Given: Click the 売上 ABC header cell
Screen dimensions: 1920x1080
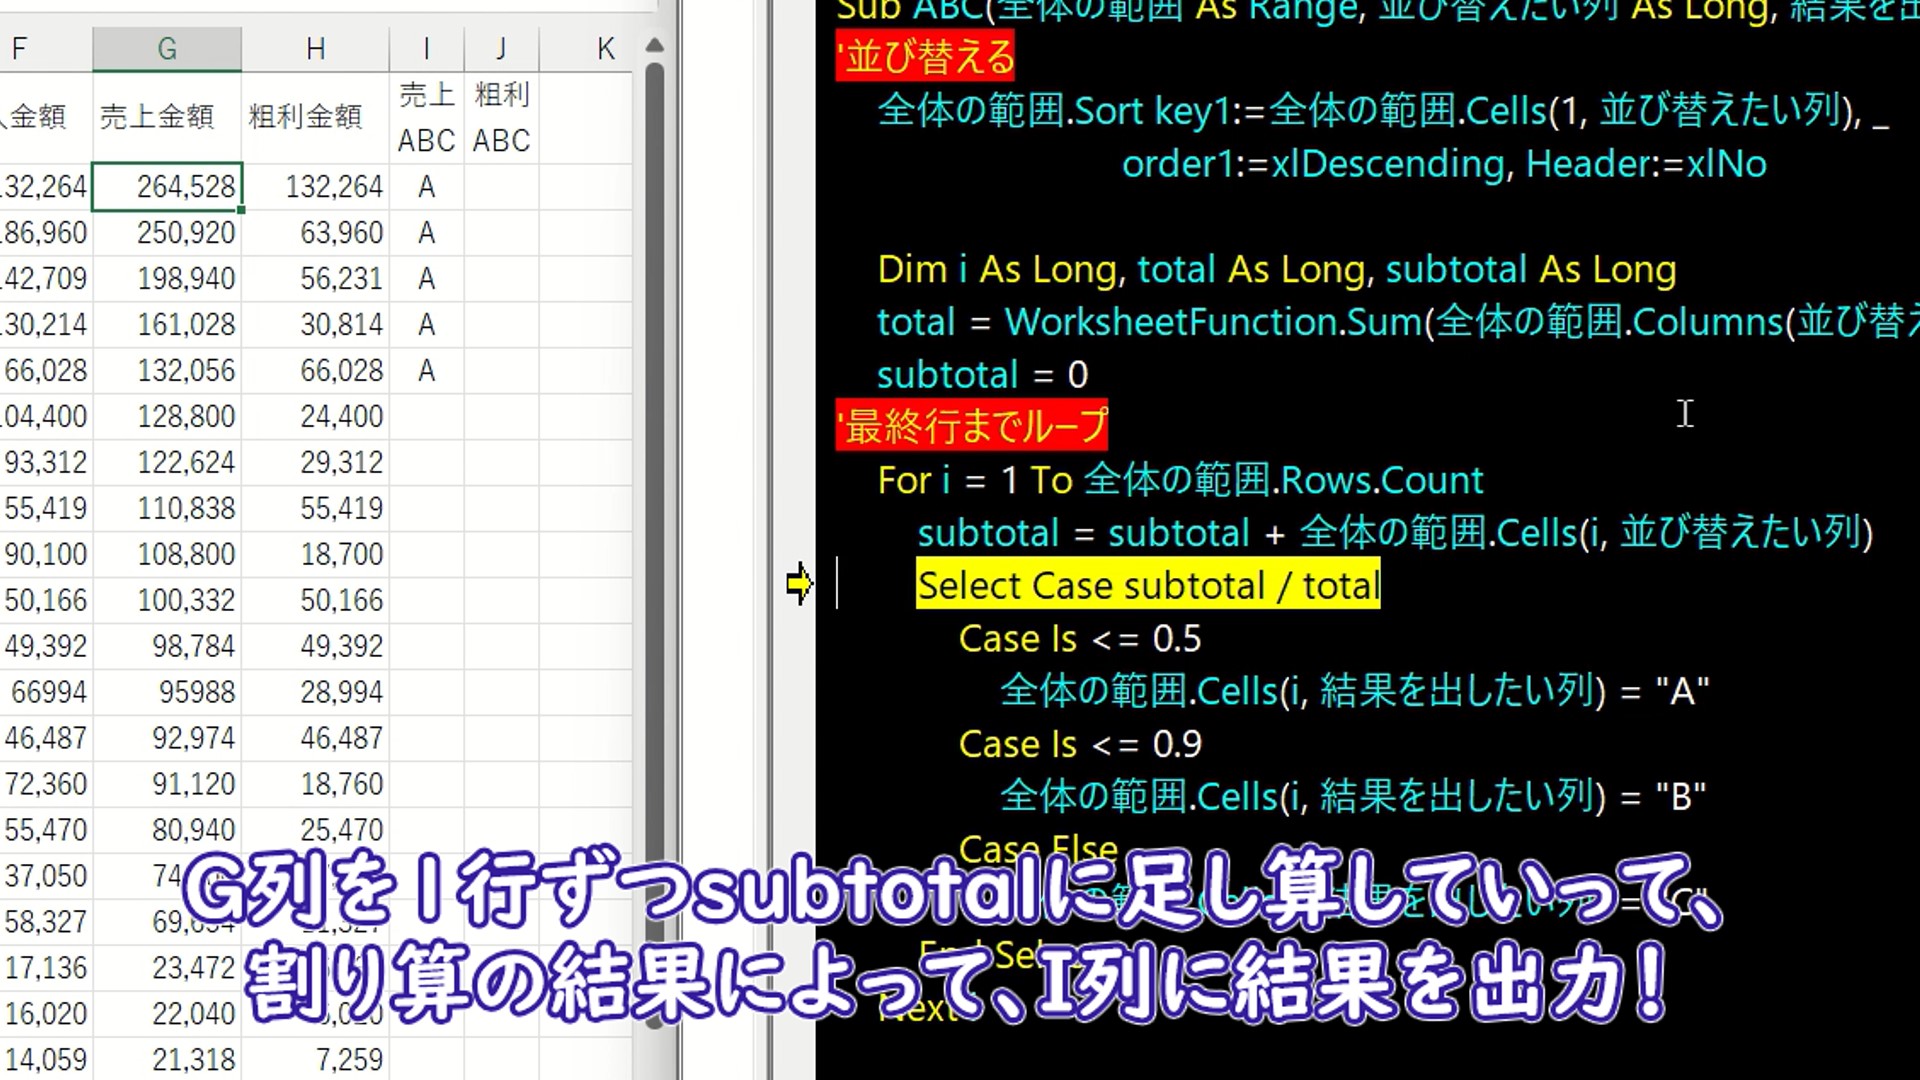Looking at the screenshot, I should (427, 117).
